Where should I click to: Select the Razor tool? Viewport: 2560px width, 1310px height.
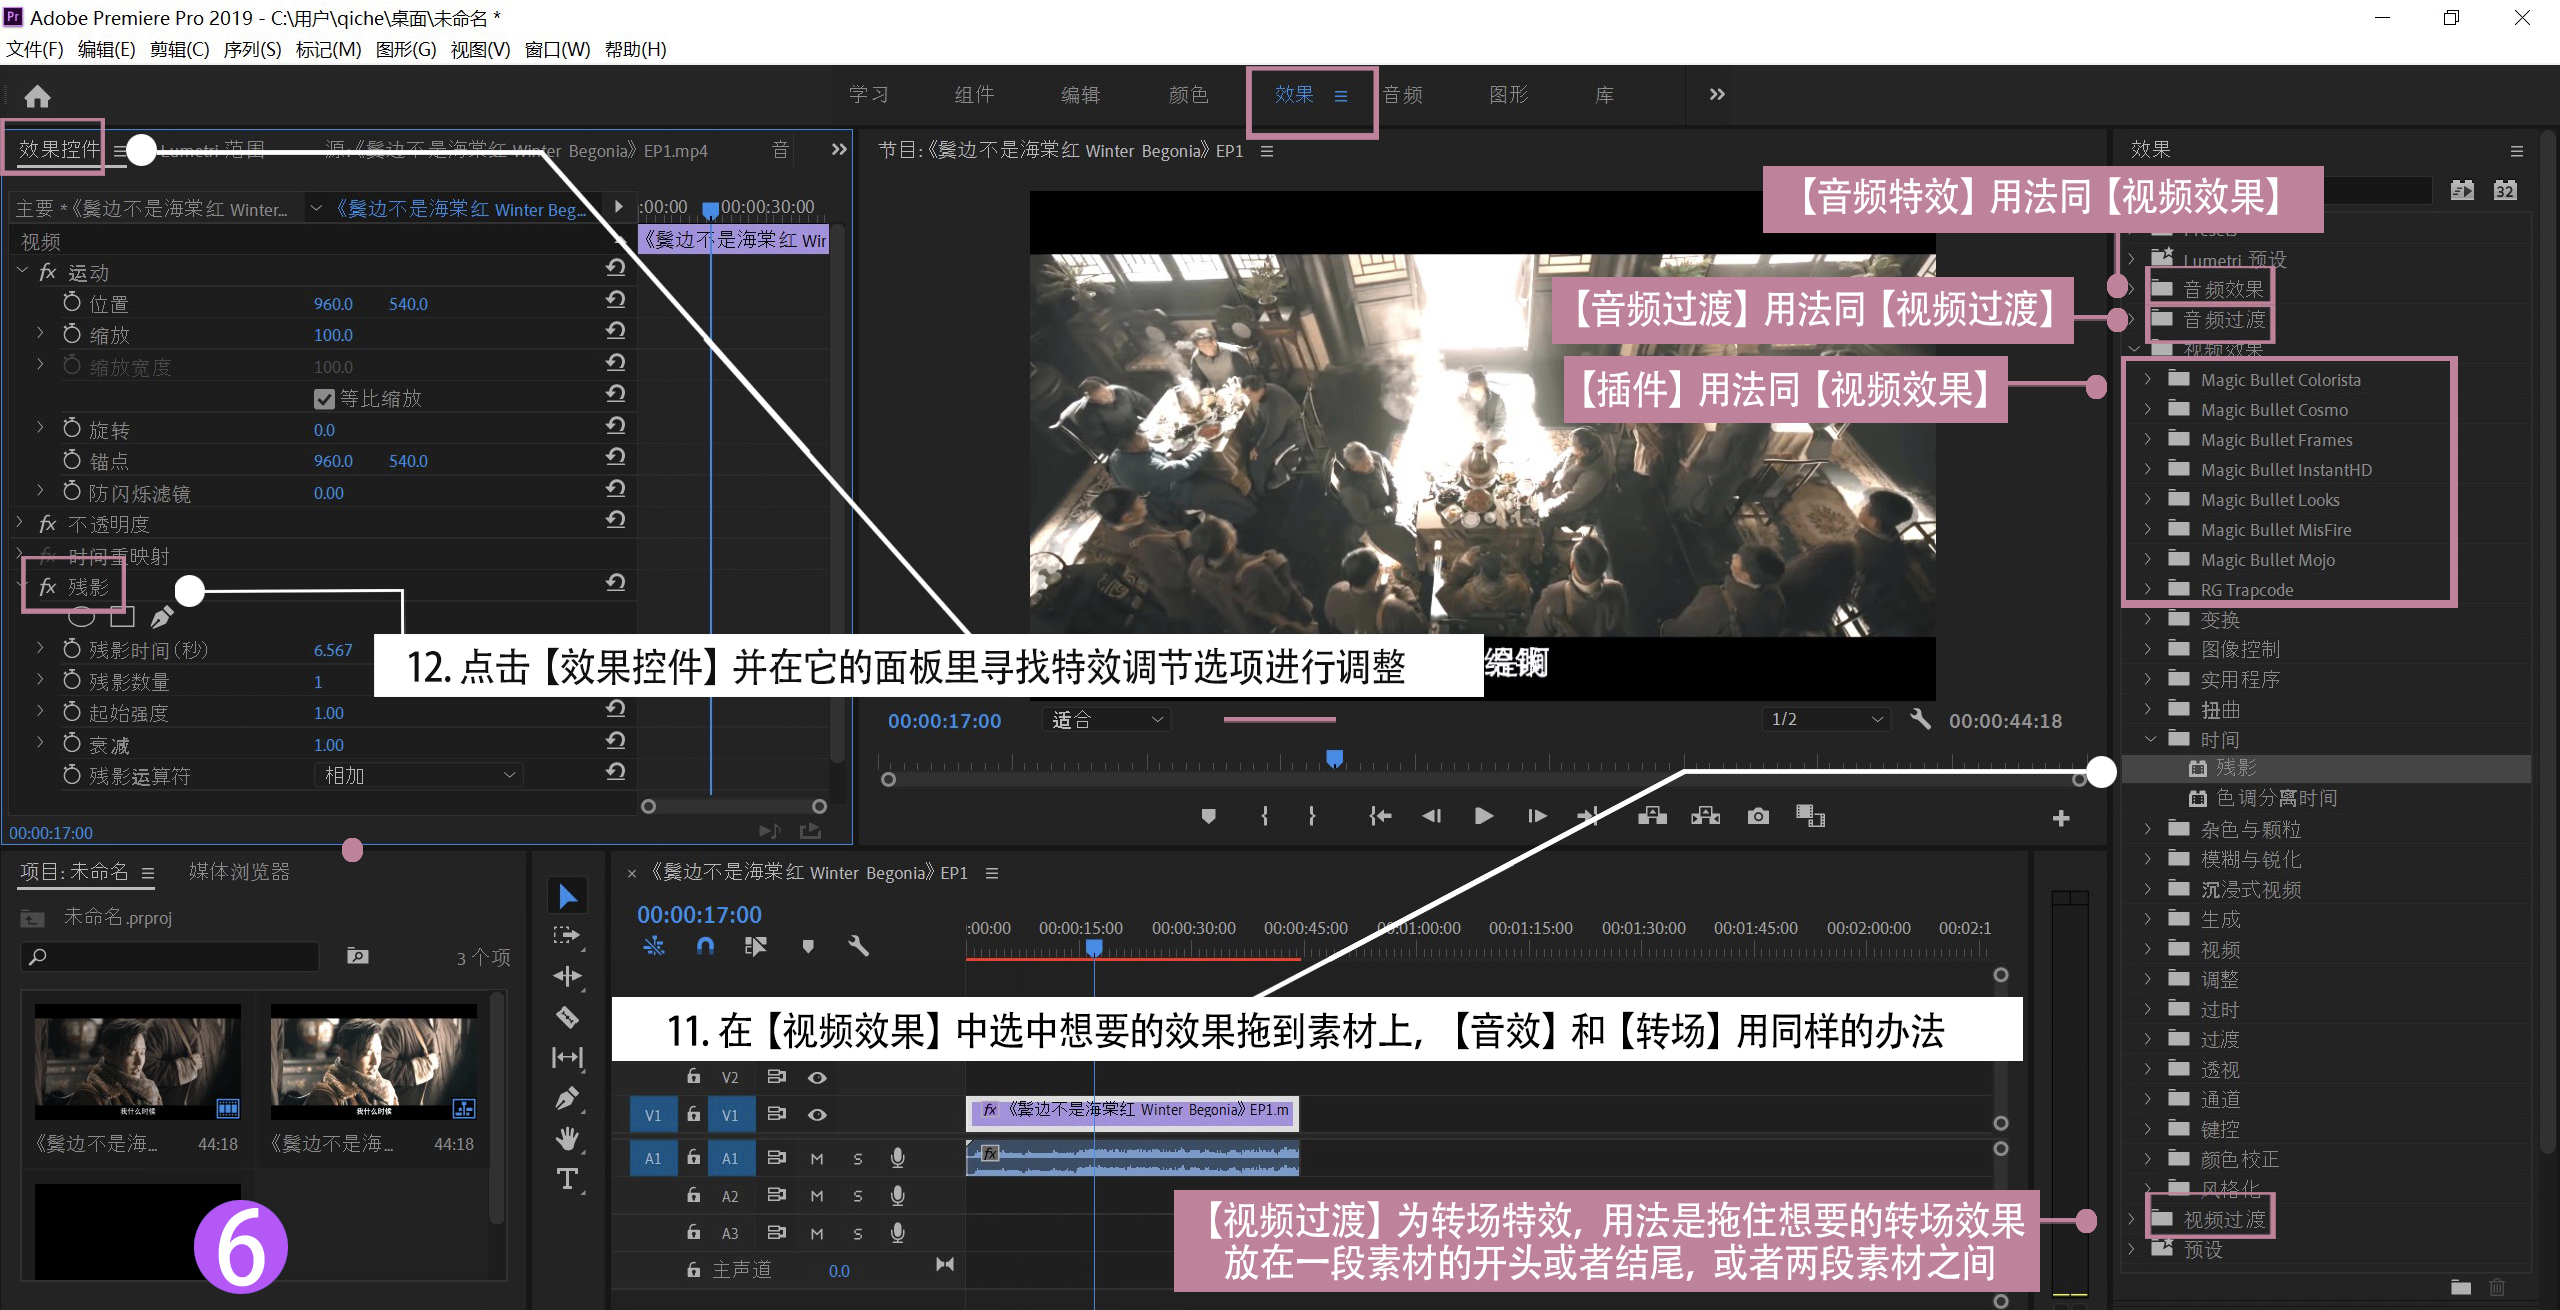567,1017
